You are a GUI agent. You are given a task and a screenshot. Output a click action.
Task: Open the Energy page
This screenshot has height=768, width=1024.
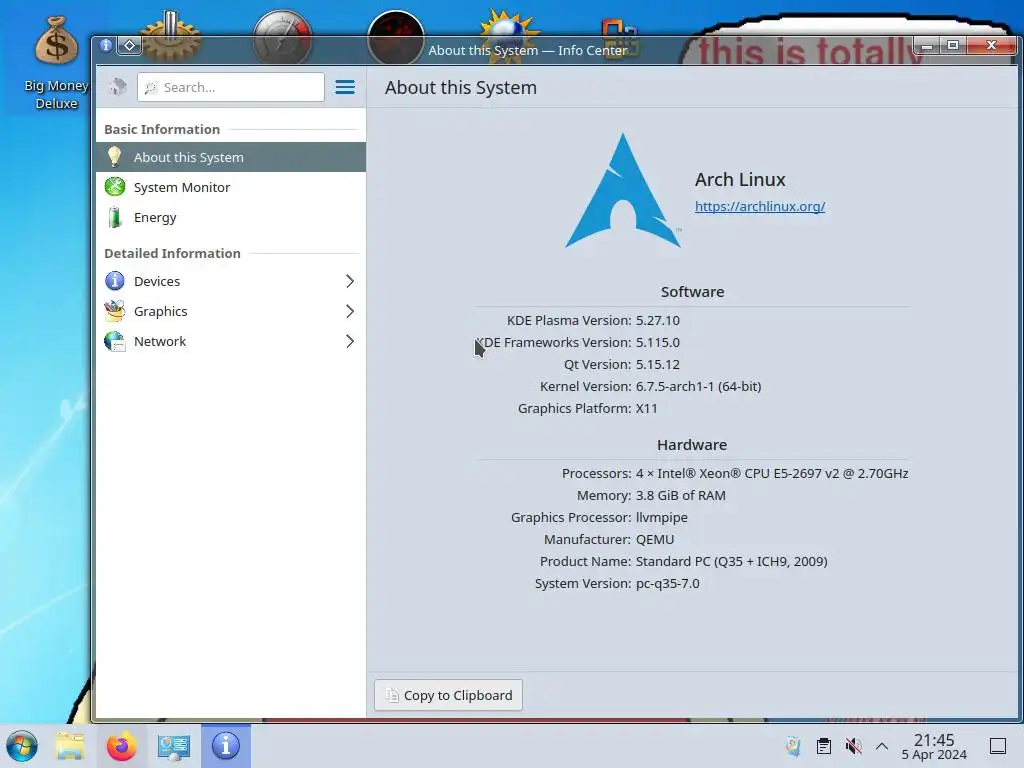point(231,217)
